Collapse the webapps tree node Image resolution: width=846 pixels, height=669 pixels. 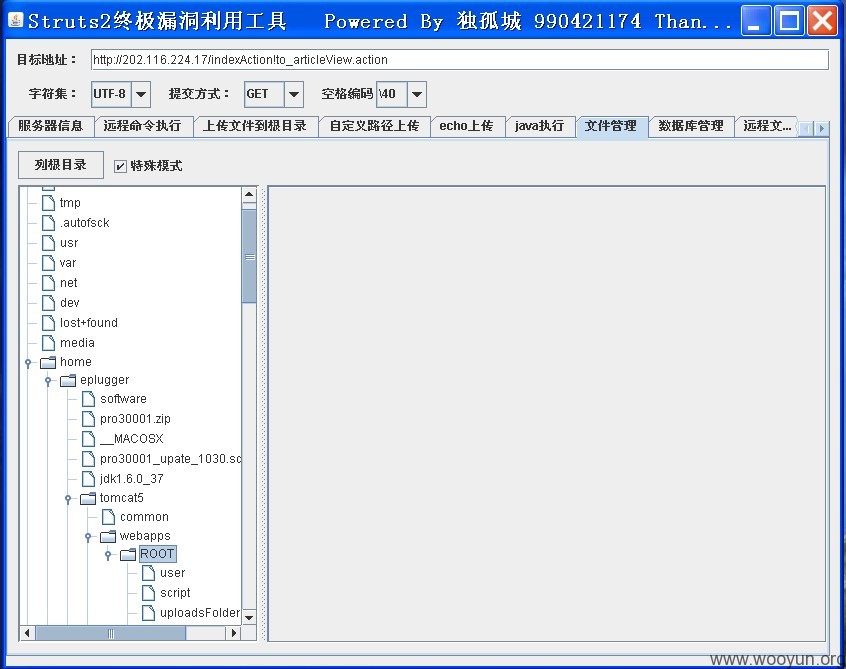pyautogui.click(x=88, y=537)
